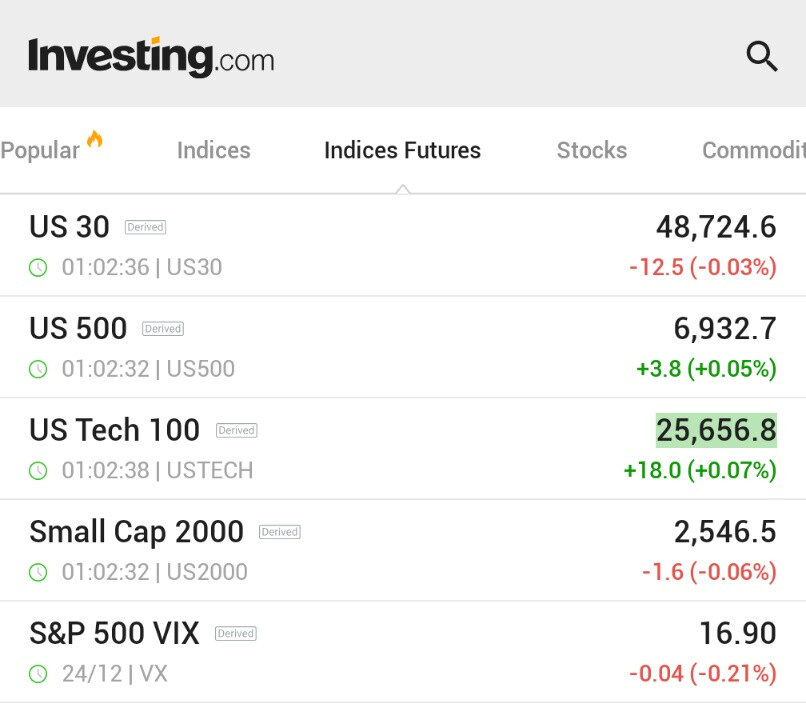Screen dimensions: 806x715
Task: Open the US Tech 100 link
Action: (x=115, y=430)
